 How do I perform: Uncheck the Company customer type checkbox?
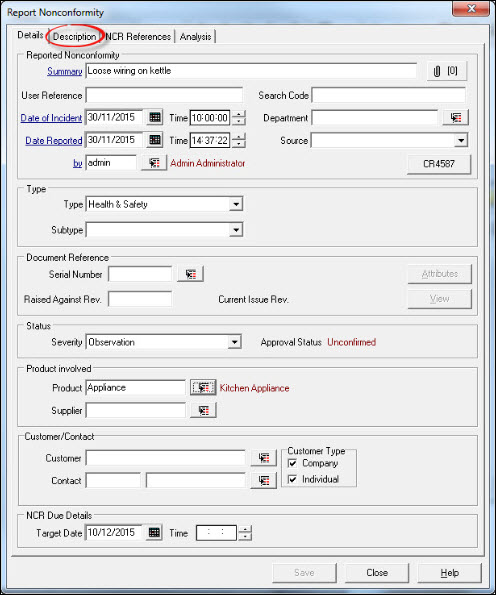pyautogui.click(x=293, y=463)
